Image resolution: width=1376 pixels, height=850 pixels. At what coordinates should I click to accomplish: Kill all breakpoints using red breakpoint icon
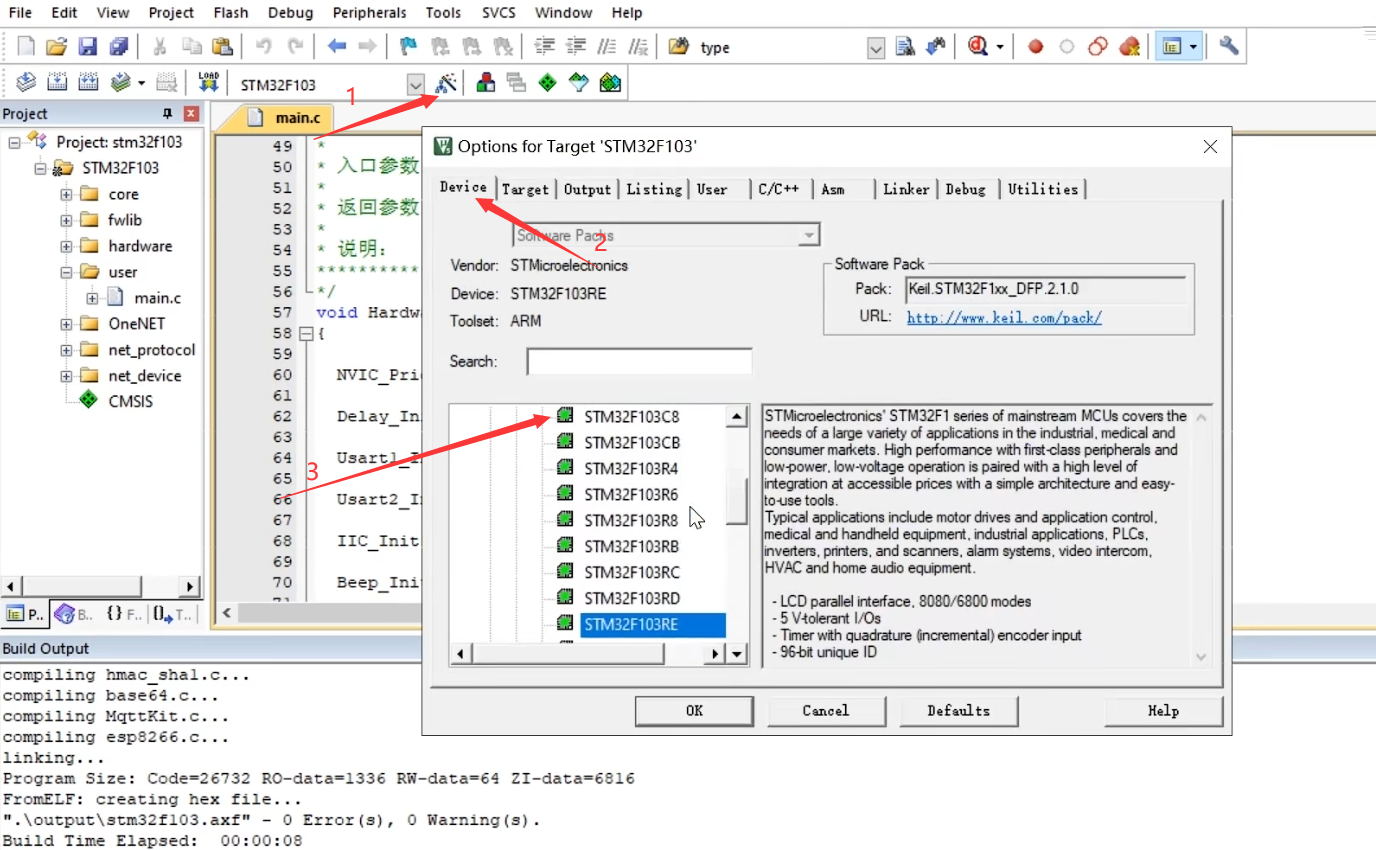1130,47
